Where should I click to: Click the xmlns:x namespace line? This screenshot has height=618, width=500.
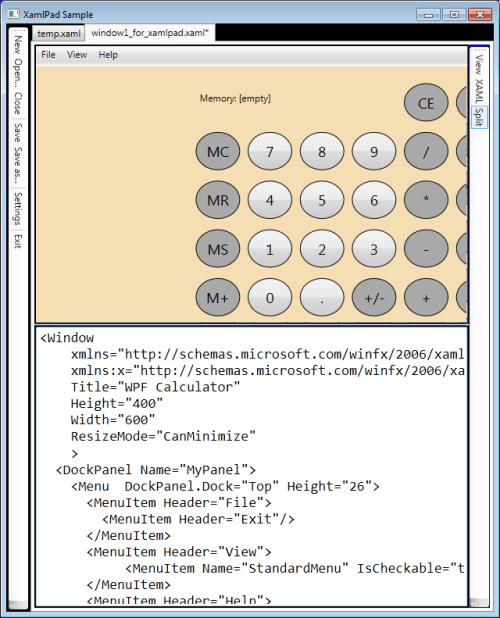point(268,370)
